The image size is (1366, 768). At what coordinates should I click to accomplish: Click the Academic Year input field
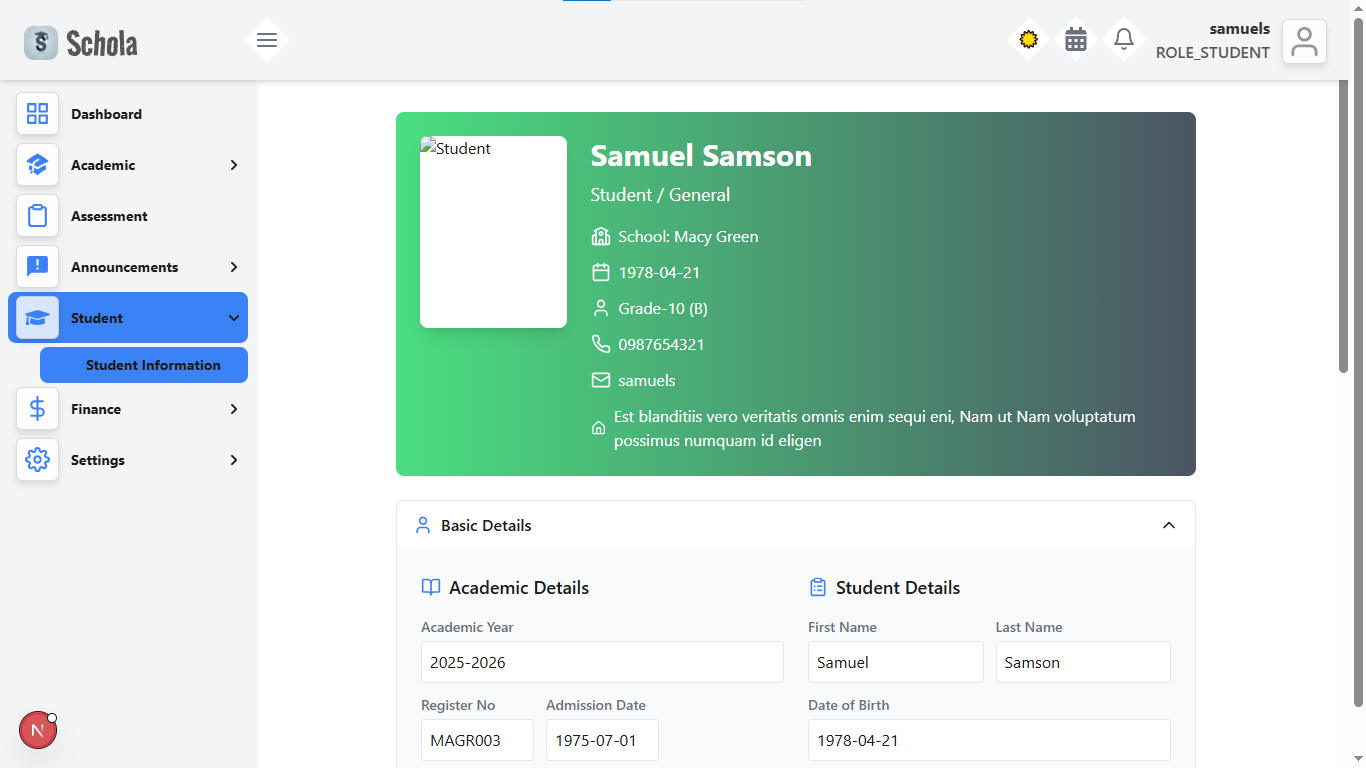[601, 662]
